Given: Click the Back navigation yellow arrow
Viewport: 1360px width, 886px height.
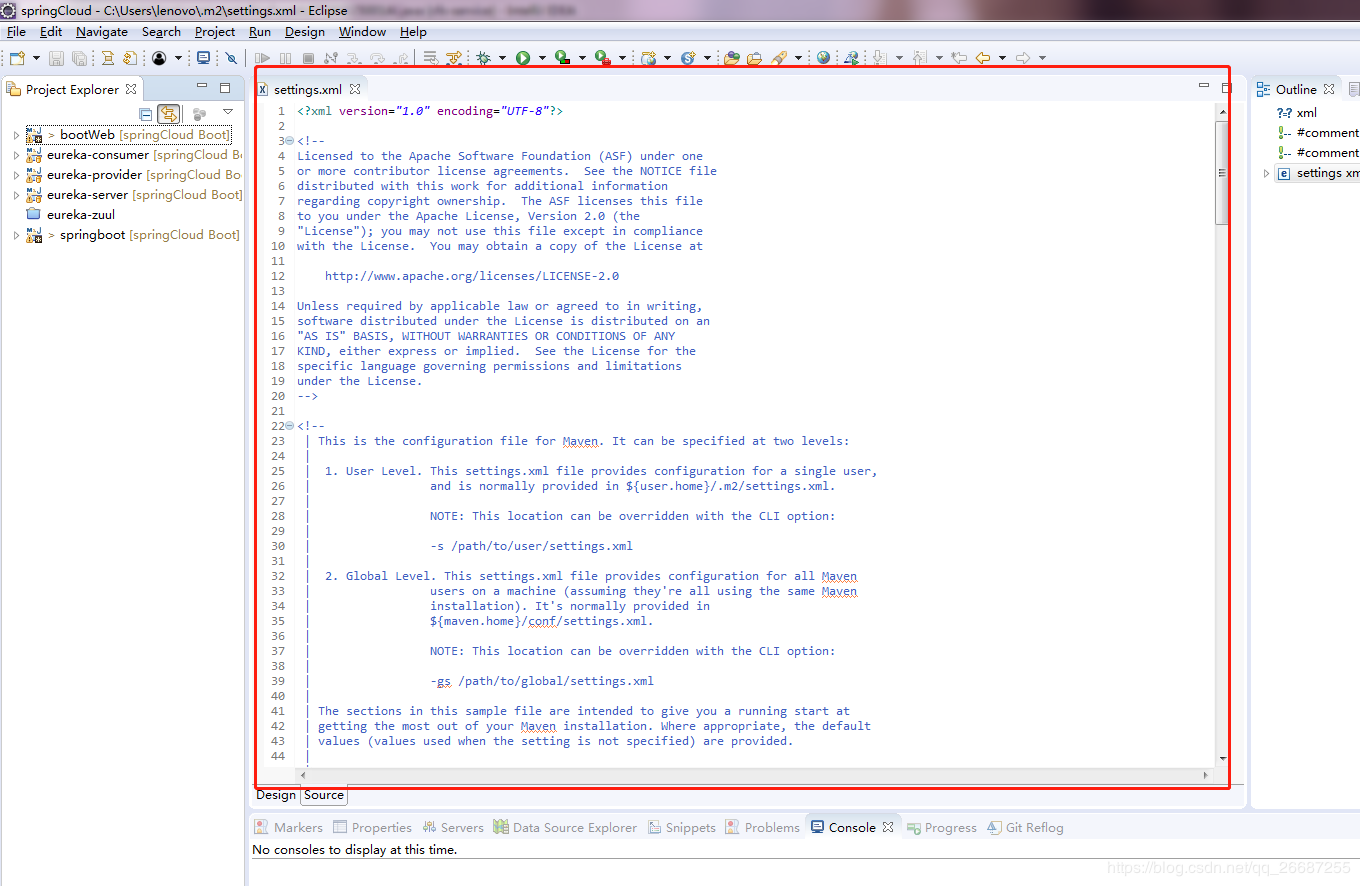Looking at the screenshot, I should 983,59.
